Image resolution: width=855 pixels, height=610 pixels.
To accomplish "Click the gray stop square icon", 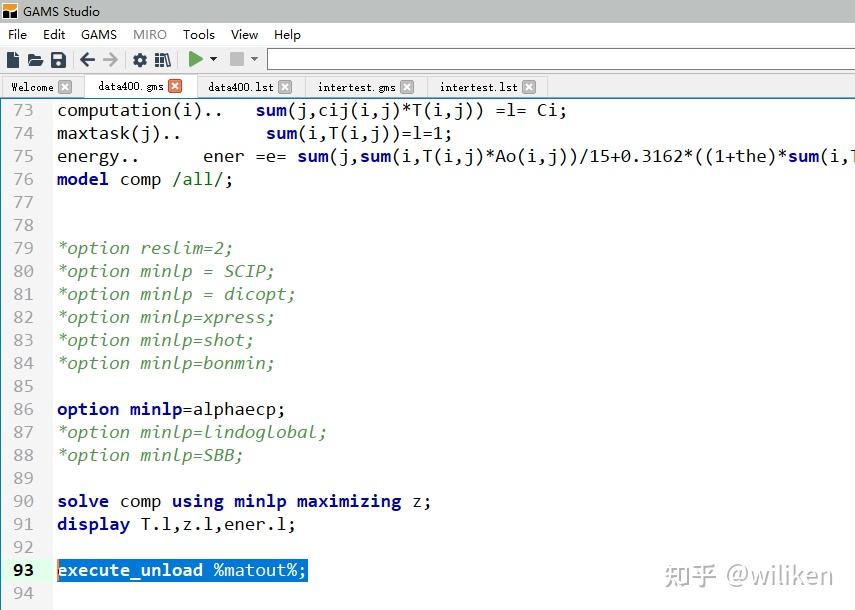I will click(236, 58).
